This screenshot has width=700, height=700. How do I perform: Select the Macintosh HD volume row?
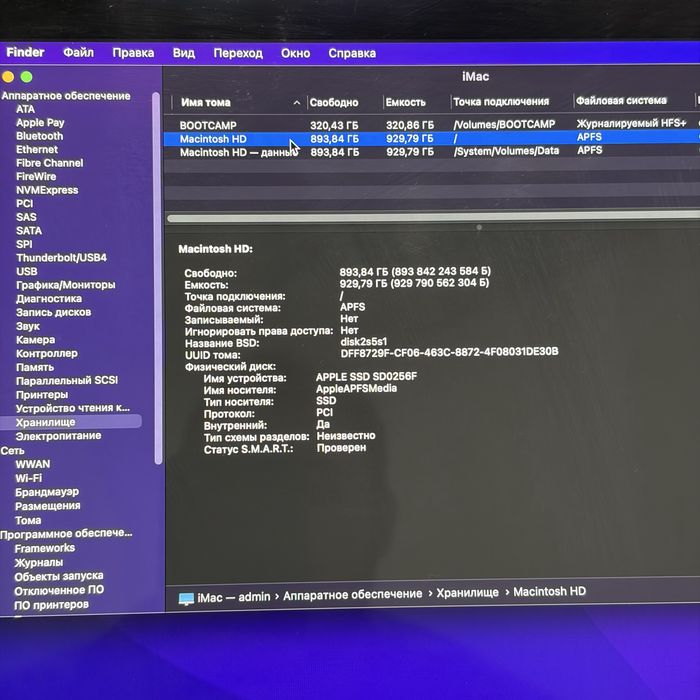tap(432, 138)
